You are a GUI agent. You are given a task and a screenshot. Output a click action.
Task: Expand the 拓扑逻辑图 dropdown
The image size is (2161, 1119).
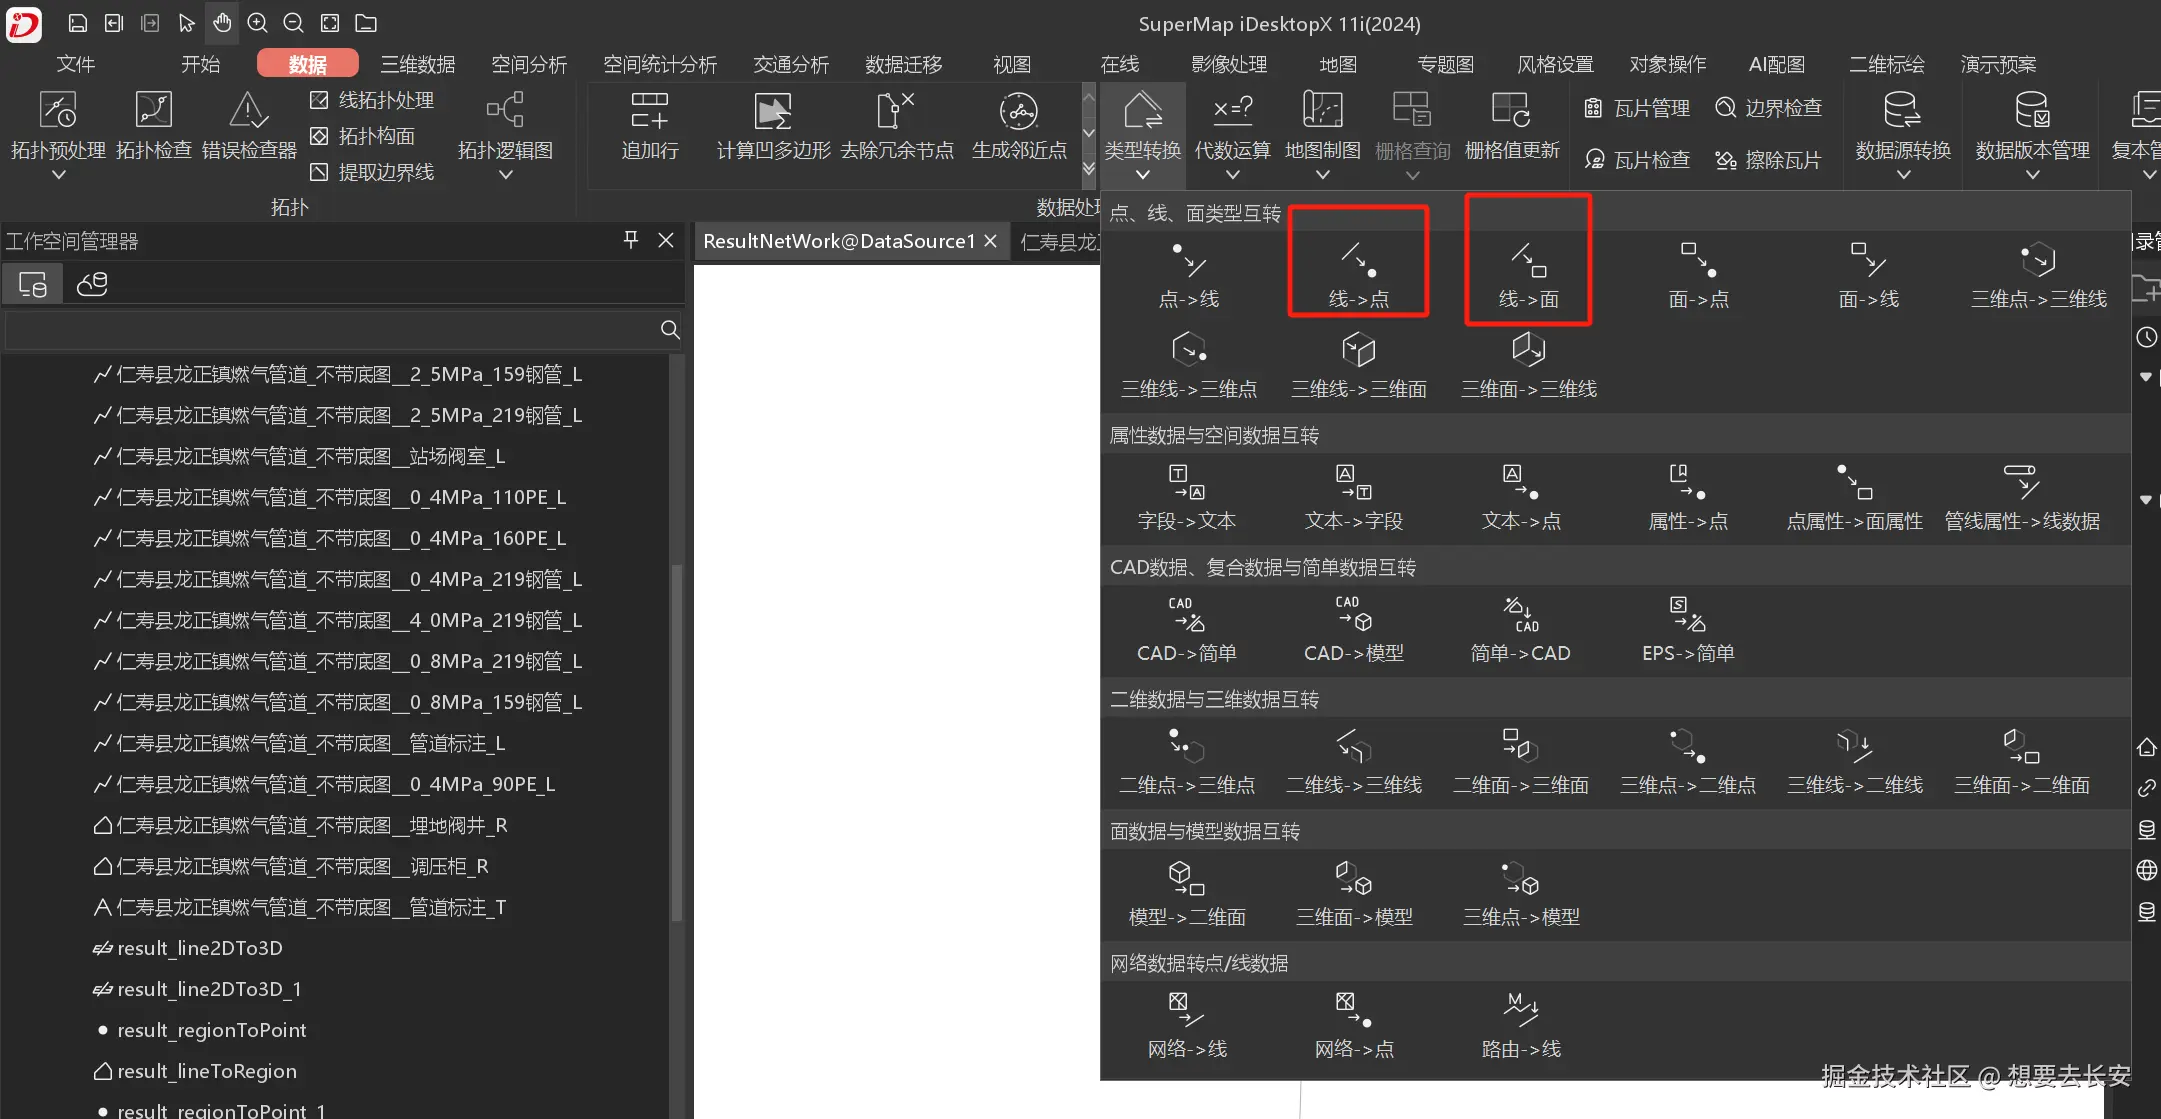(x=505, y=176)
